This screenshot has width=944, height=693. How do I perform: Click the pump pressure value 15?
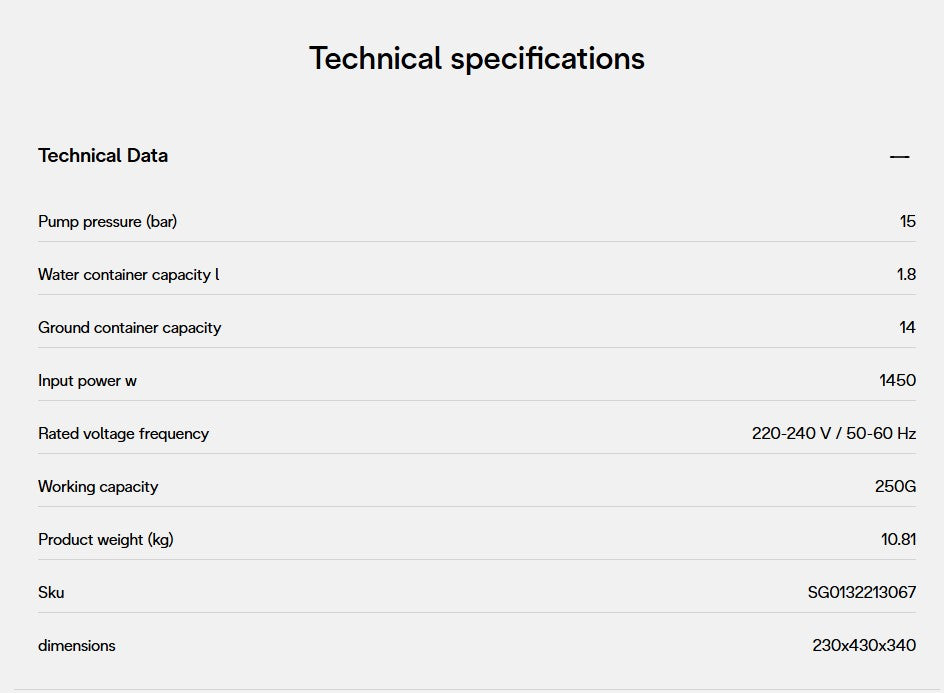click(907, 222)
